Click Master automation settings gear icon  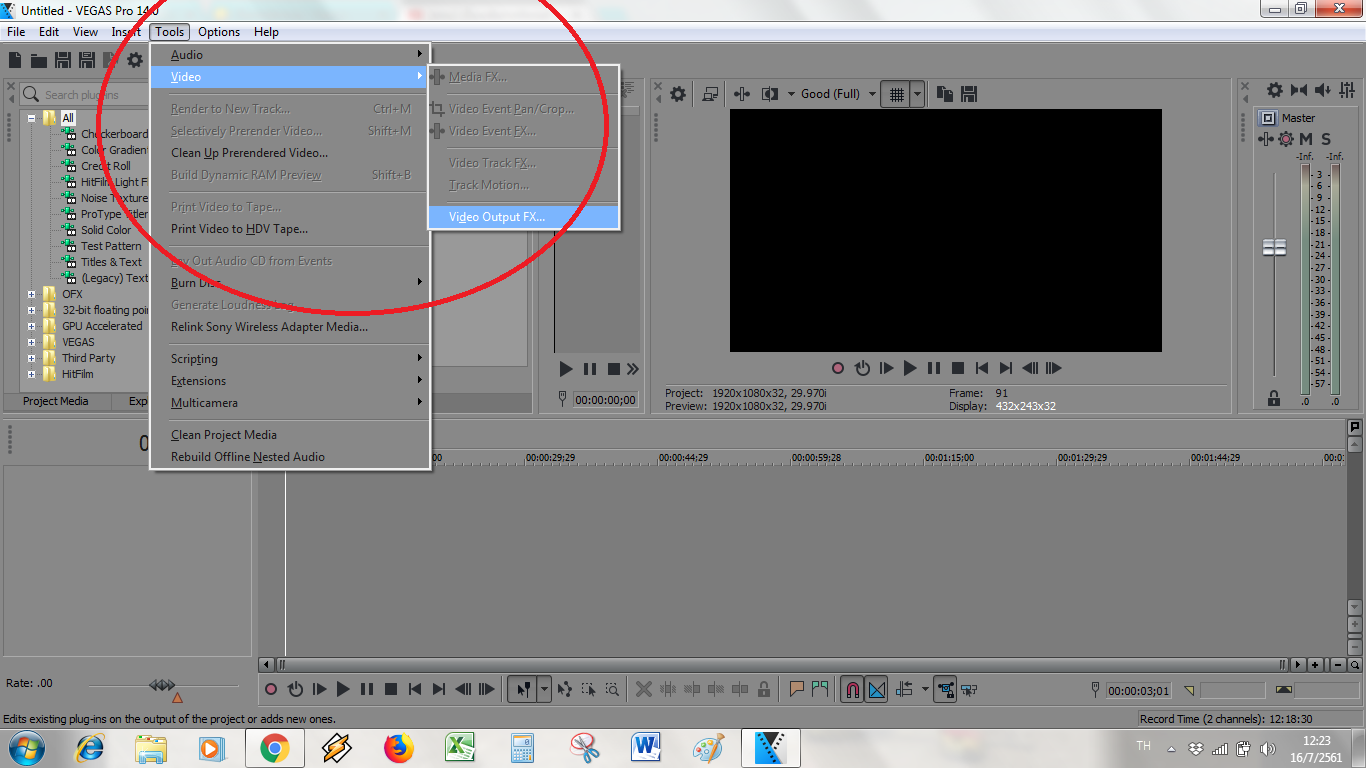(x=1285, y=139)
